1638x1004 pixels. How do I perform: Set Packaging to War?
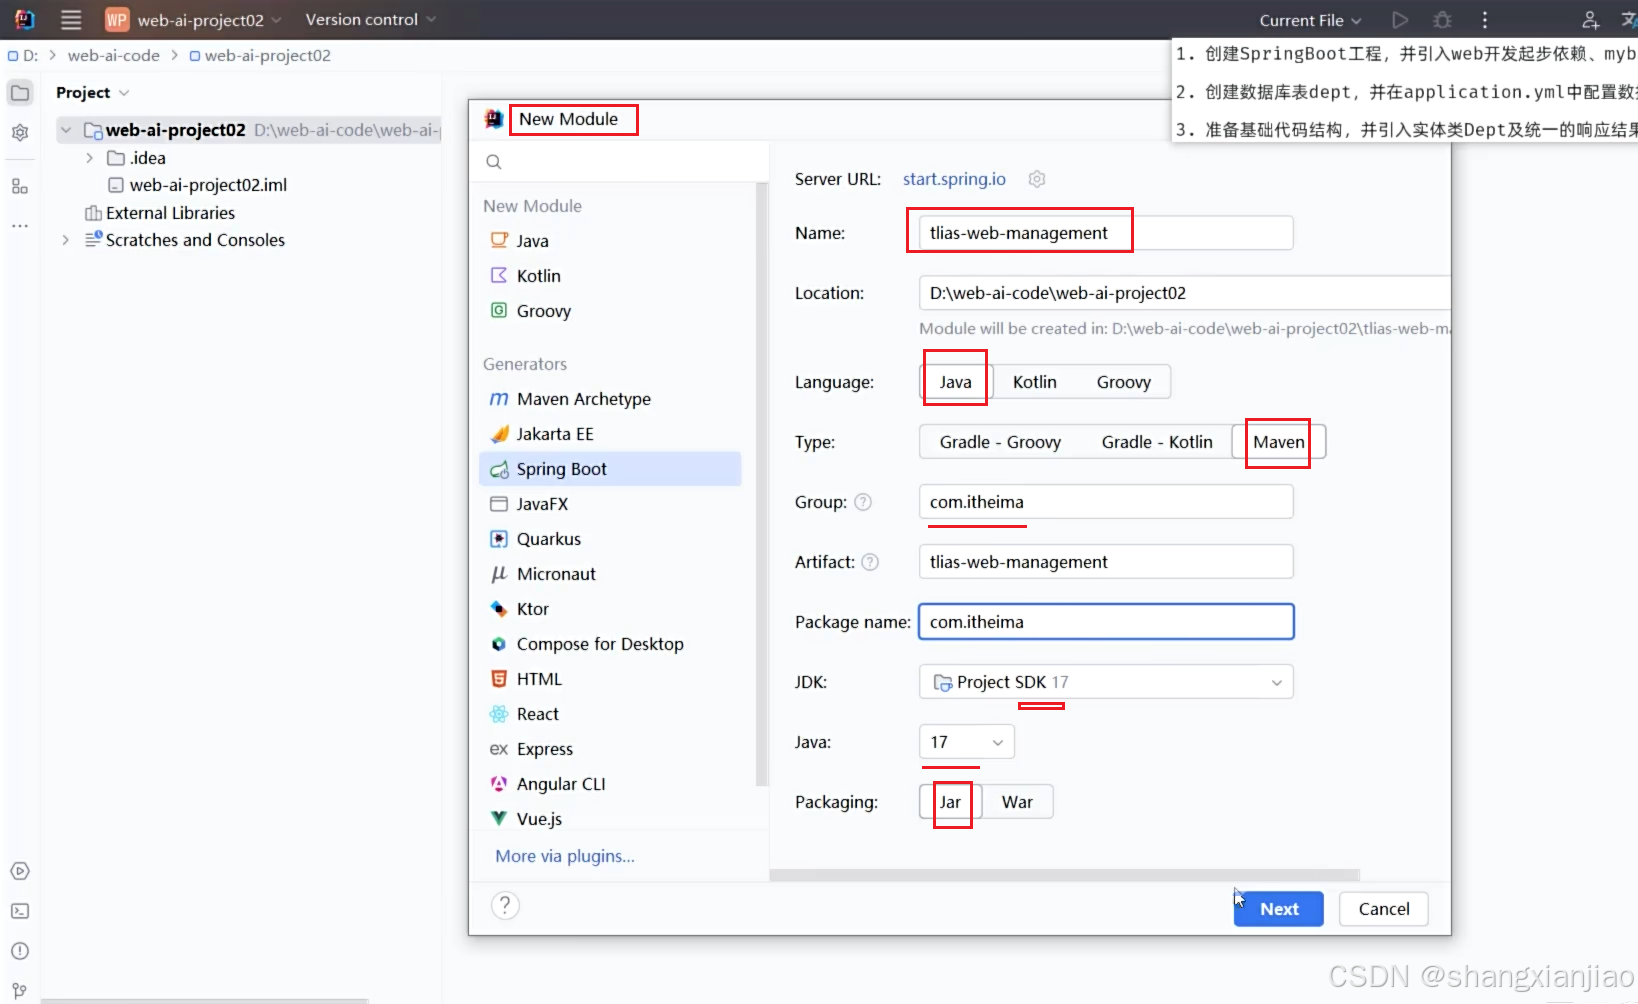(x=1018, y=802)
